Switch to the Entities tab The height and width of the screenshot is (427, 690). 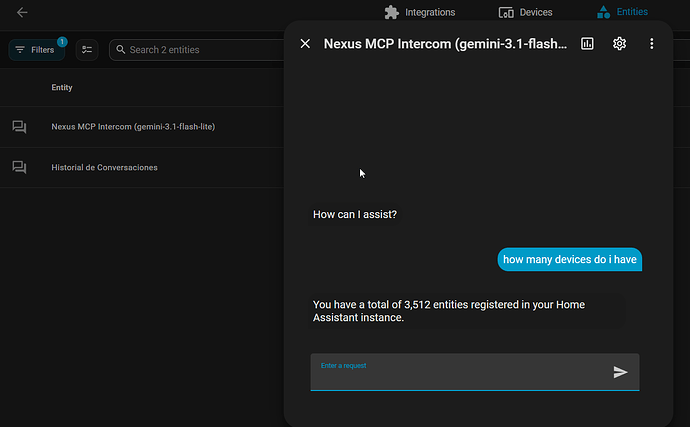pos(622,12)
